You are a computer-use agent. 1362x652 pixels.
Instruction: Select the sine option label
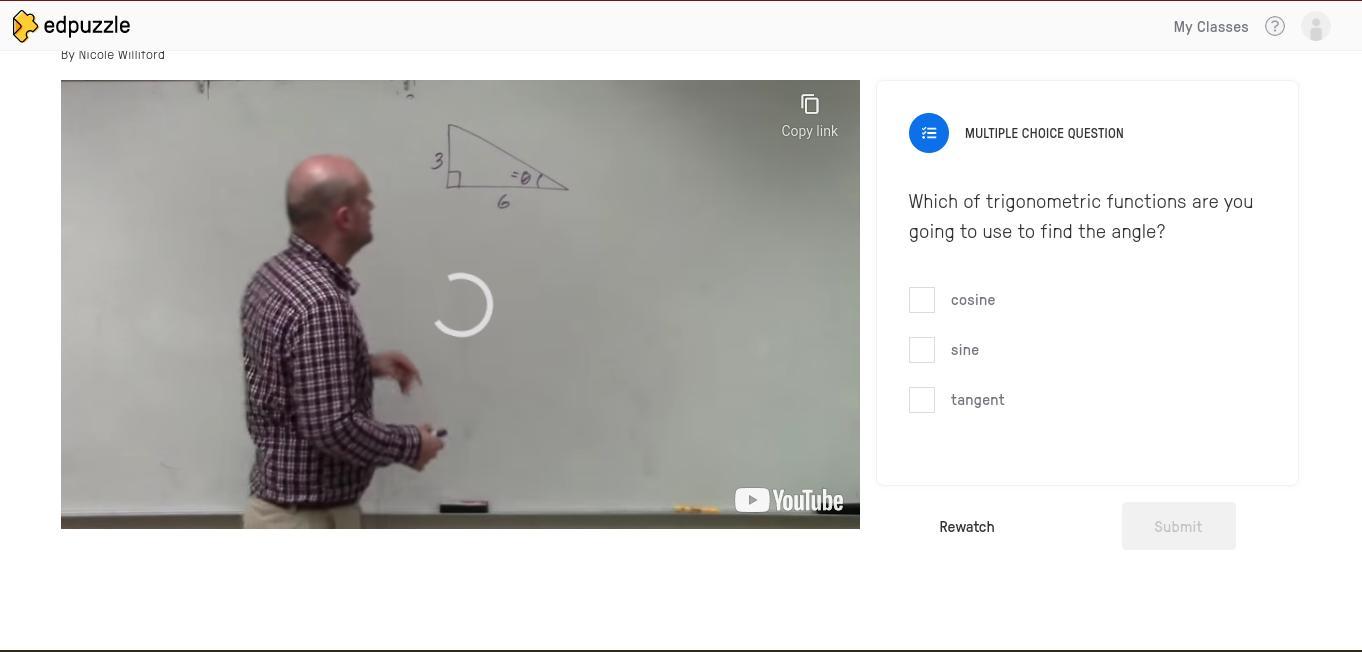pos(965,350)
